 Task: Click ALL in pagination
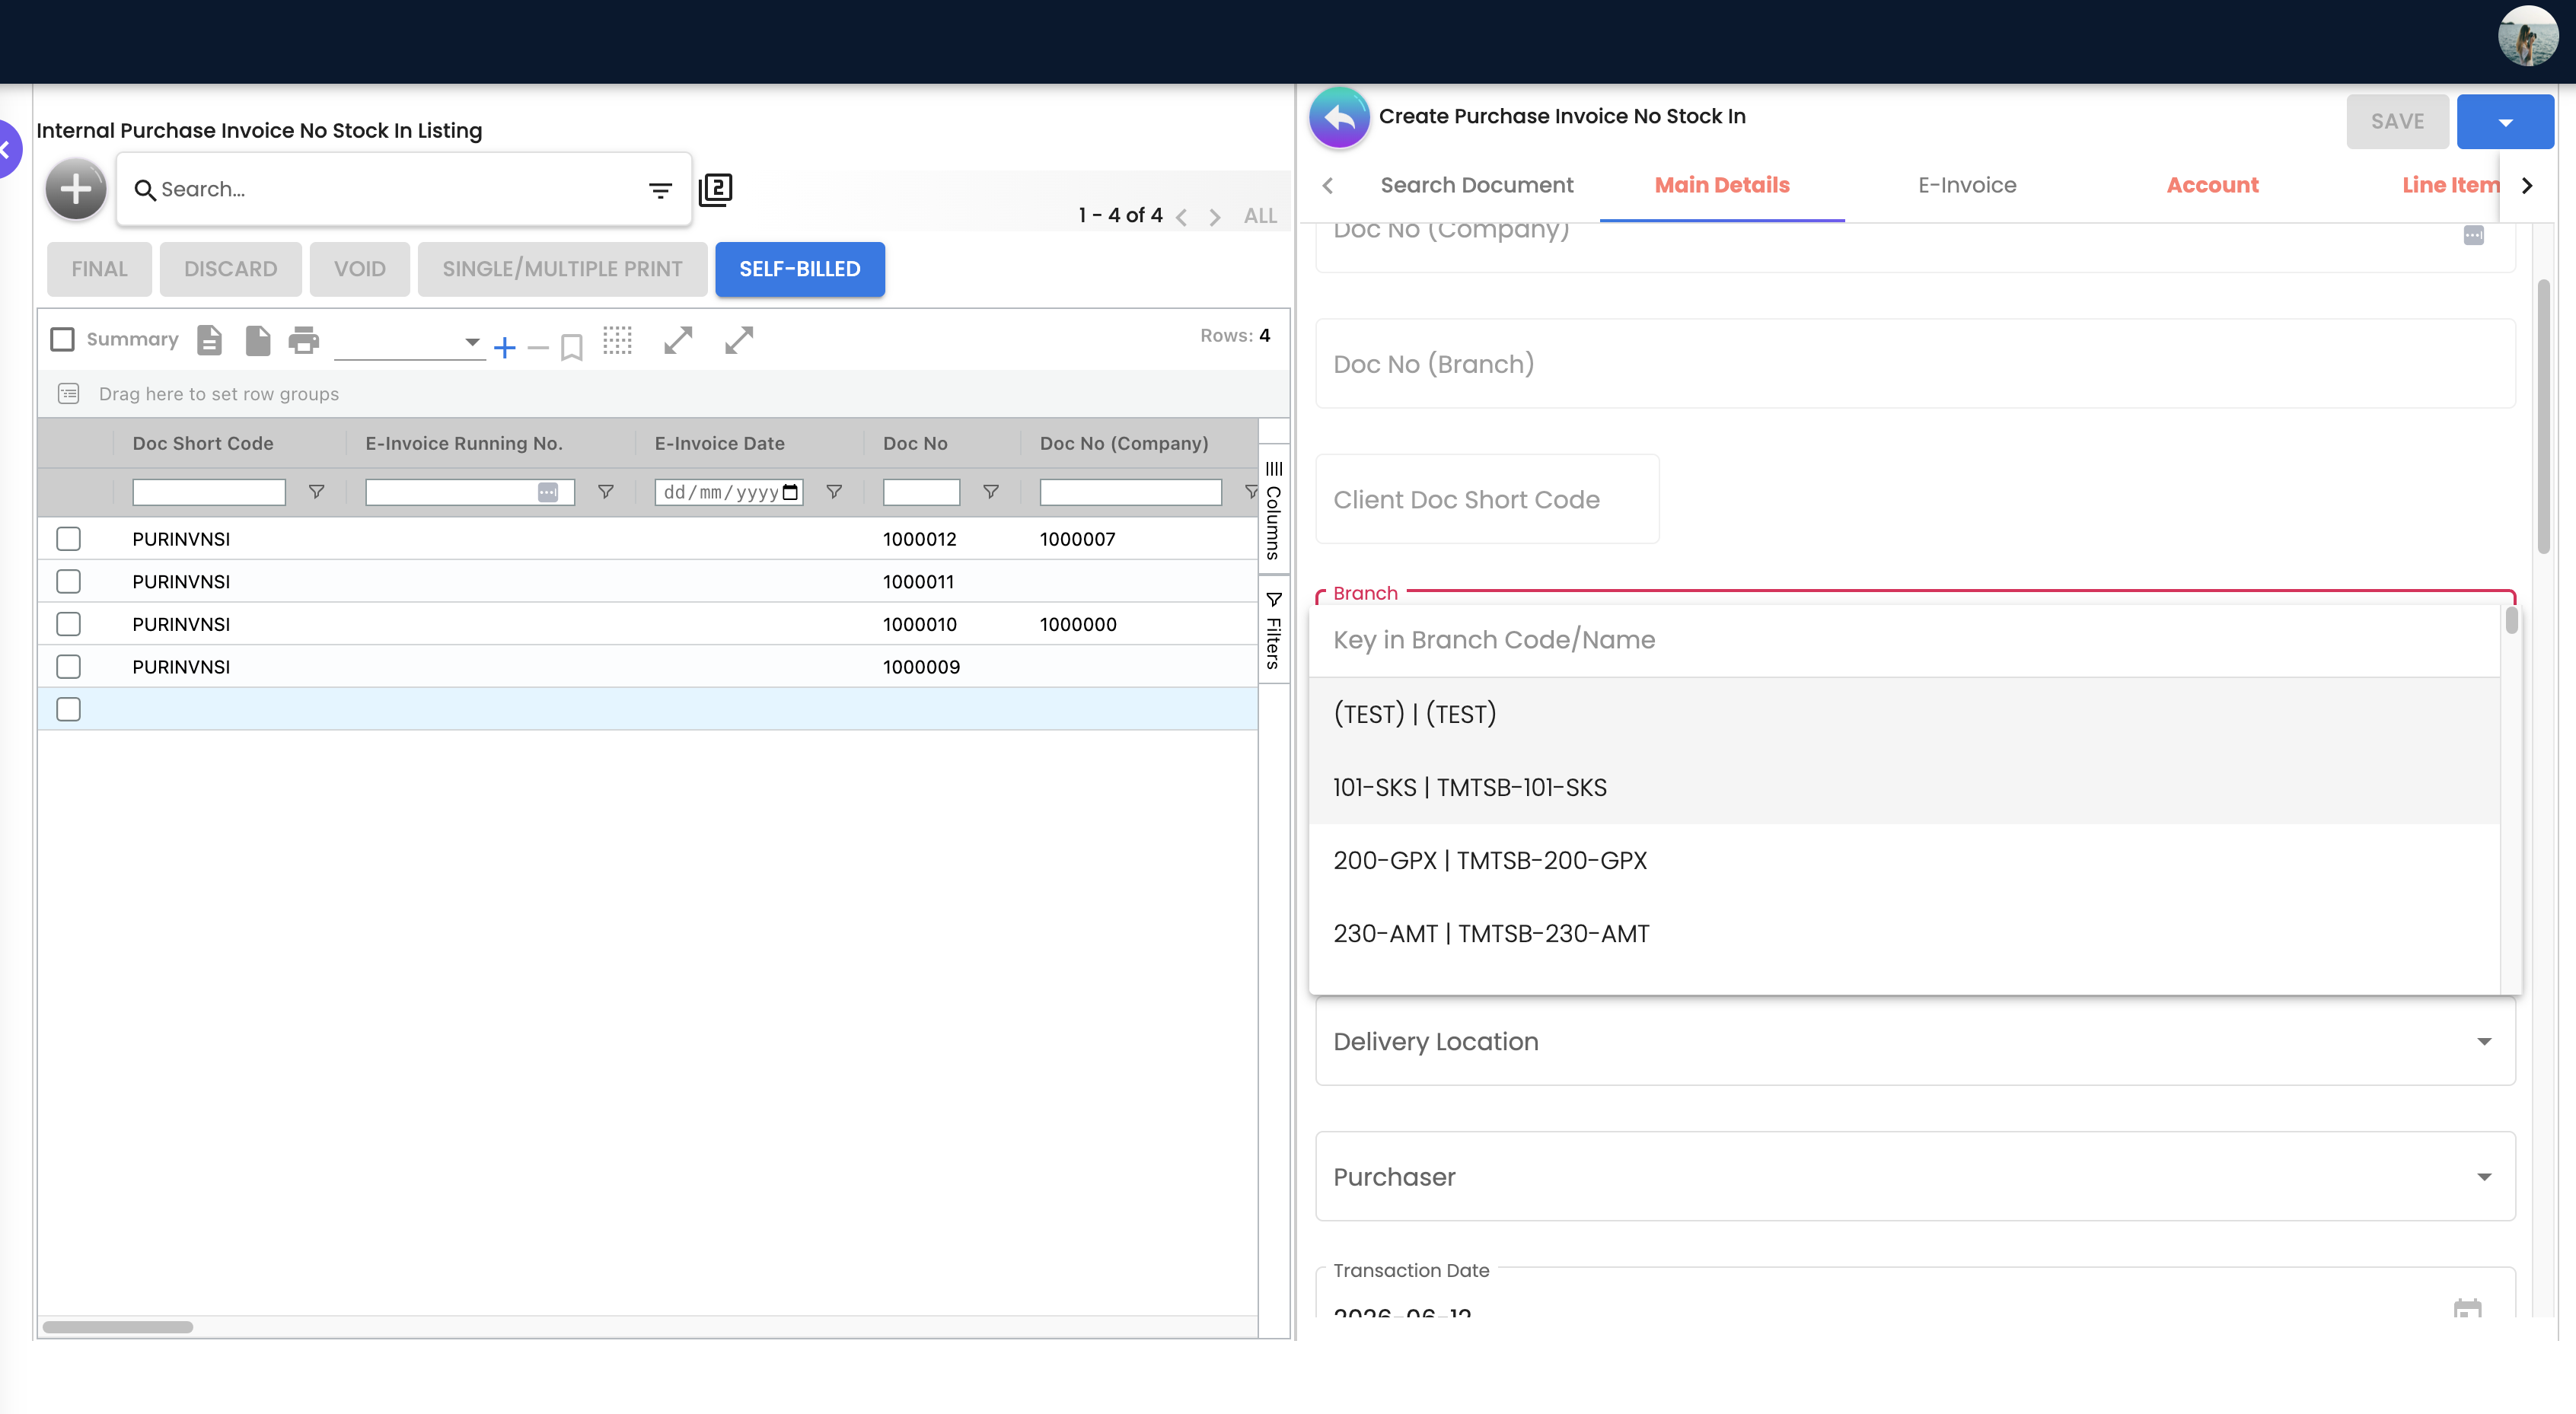click(x=1260, y=216)
